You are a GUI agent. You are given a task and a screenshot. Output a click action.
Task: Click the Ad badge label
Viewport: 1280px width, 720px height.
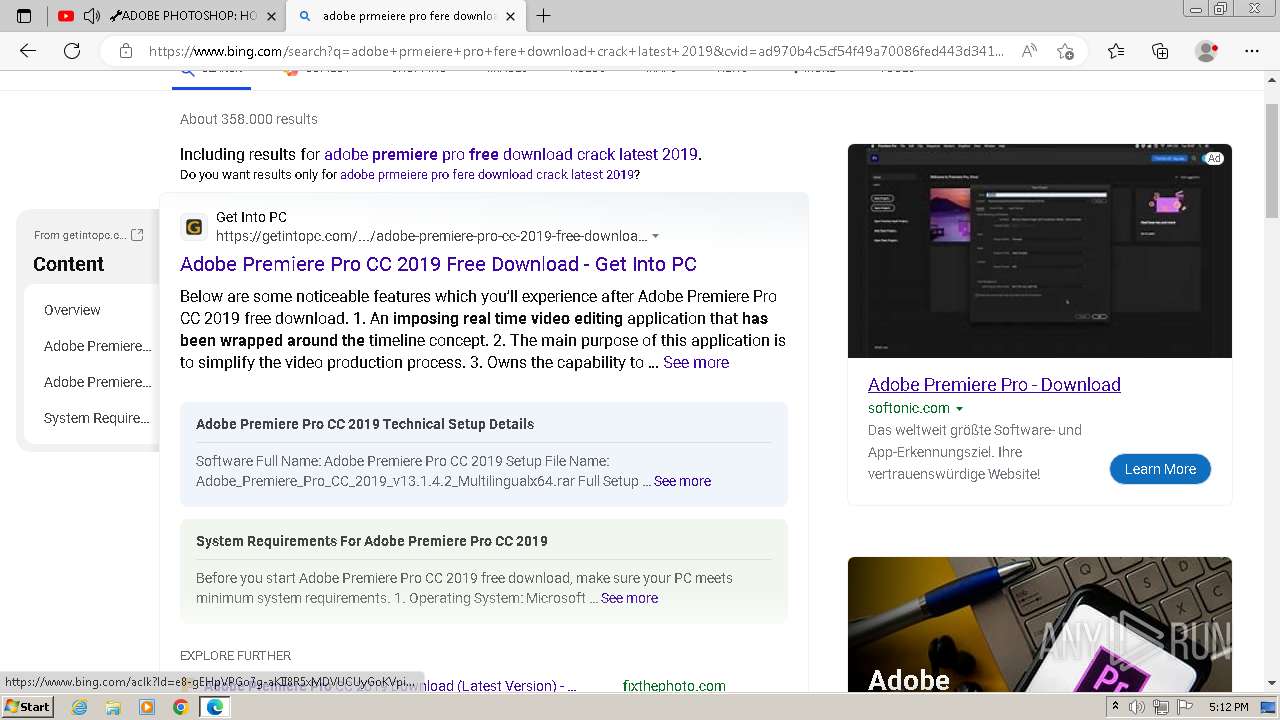pos(1213,158)
